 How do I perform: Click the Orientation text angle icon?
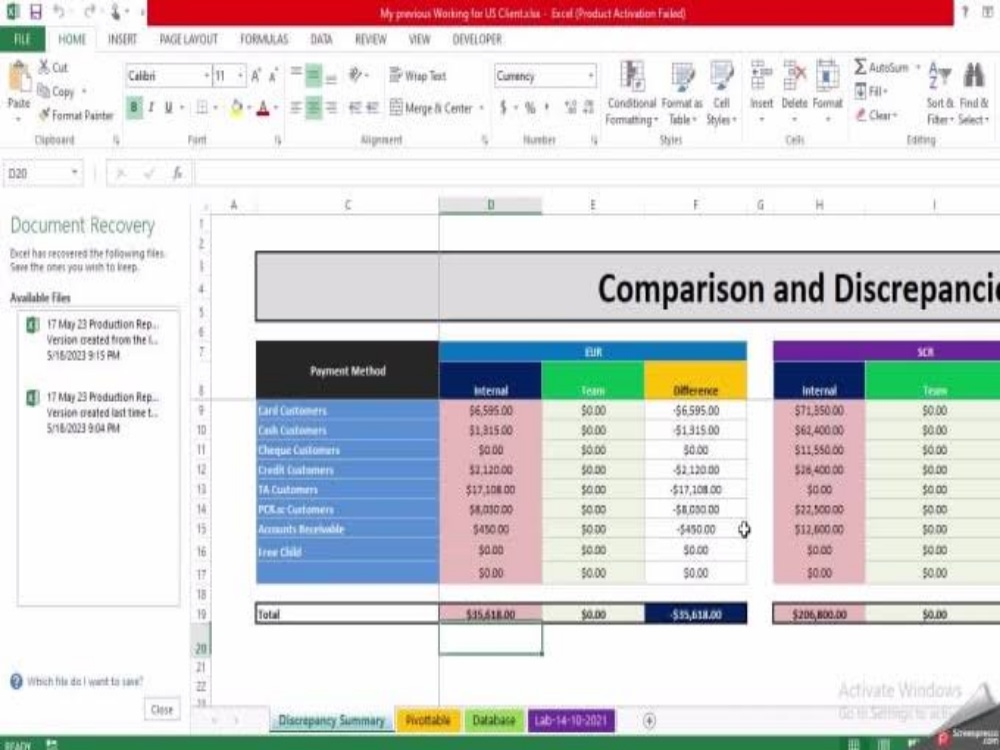tap(356, 75)
